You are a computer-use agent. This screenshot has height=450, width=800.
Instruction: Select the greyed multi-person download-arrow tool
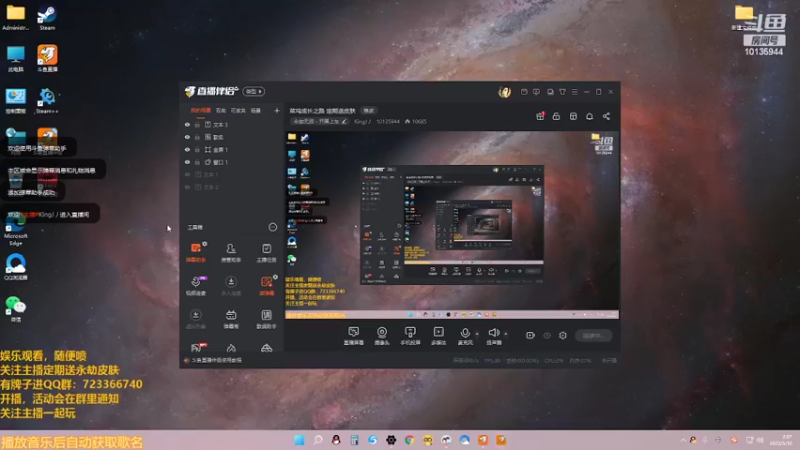(x=231, y=286)
